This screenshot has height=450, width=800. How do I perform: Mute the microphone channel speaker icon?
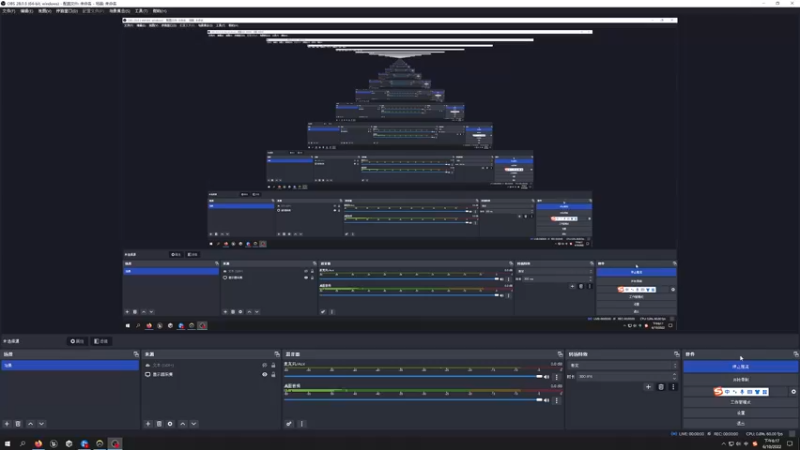547,377
